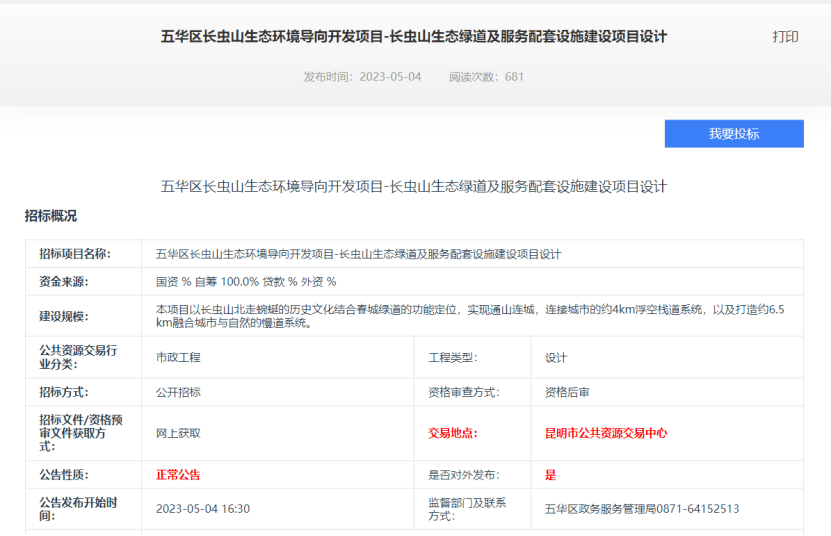The height and width of the screenshot is (536, 831).
Task: Click the red 是 external release value
Action: (550, 475)
